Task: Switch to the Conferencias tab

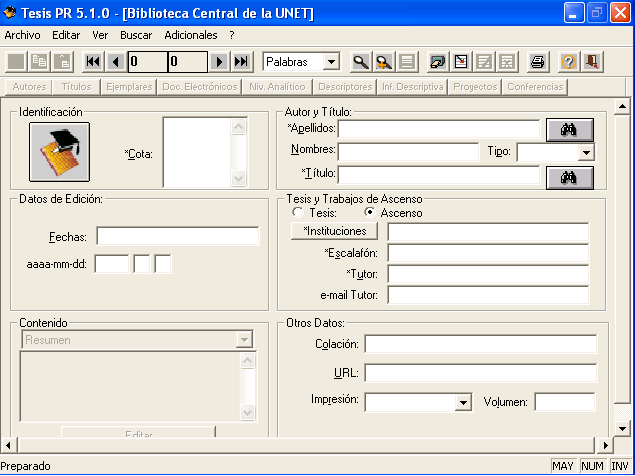Action: (535, 87)
